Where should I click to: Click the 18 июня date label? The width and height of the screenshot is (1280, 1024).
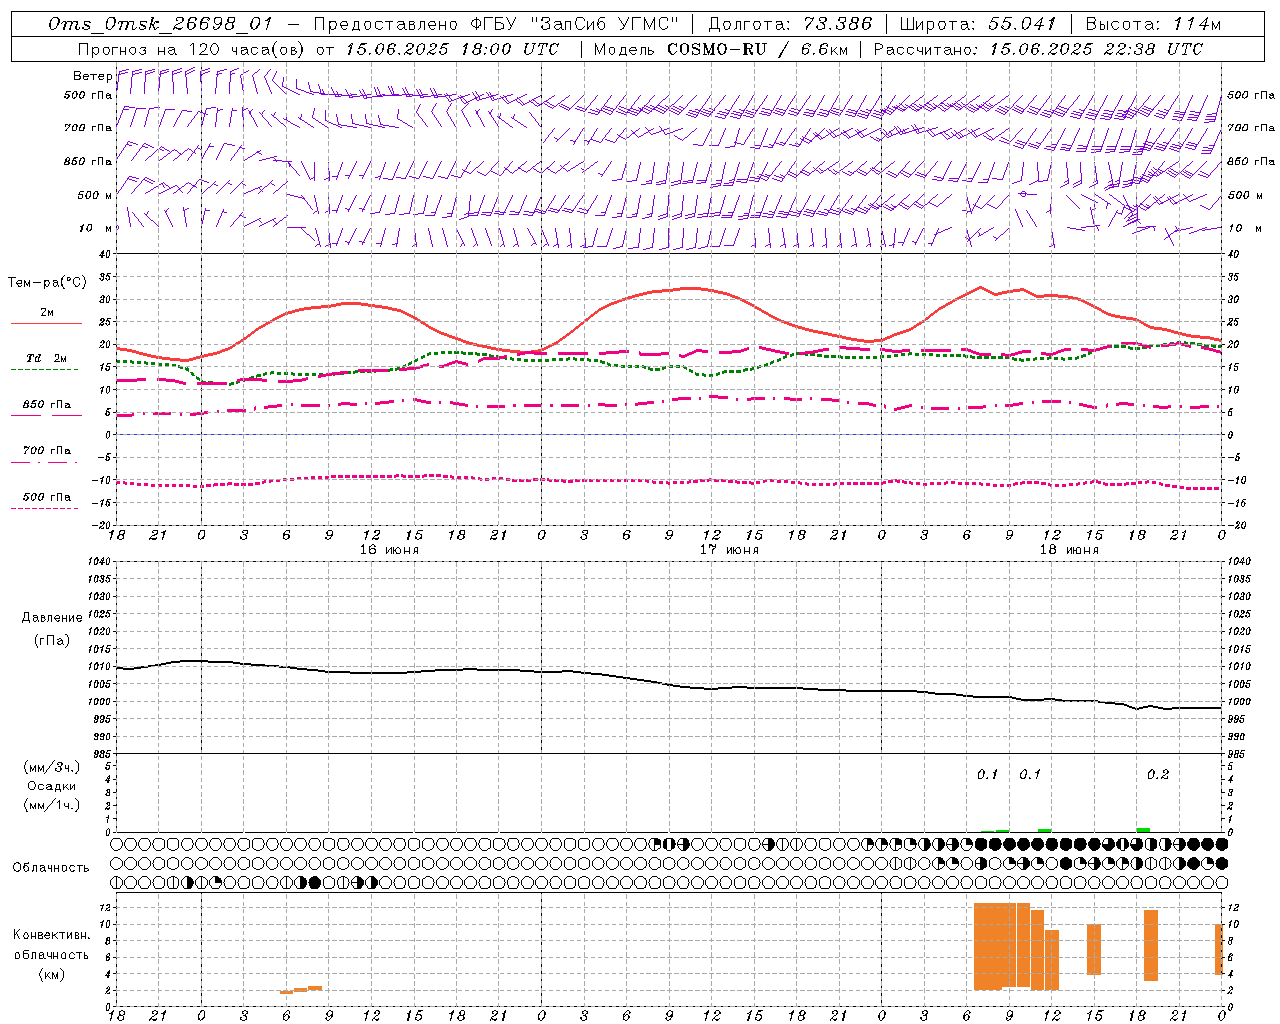click(1069, 550)
